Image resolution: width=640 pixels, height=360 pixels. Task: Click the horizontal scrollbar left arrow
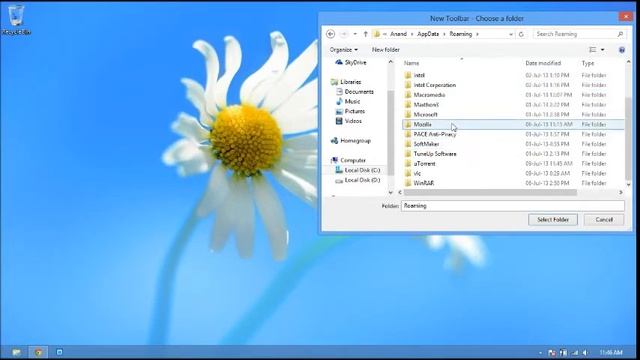(x=400, y=192)
